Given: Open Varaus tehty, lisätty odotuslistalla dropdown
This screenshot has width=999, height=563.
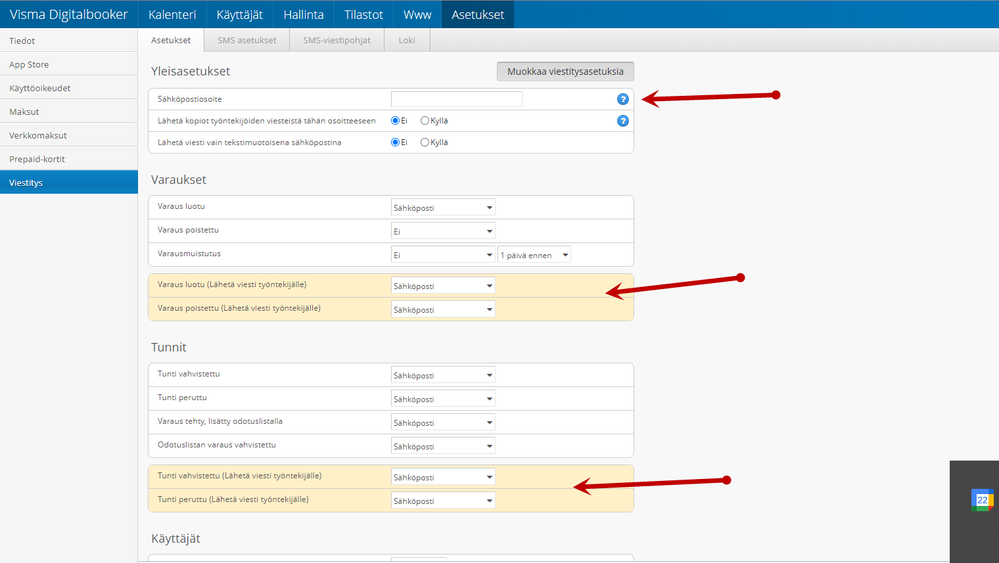Looking at the screenshot, I should [443, 422].
